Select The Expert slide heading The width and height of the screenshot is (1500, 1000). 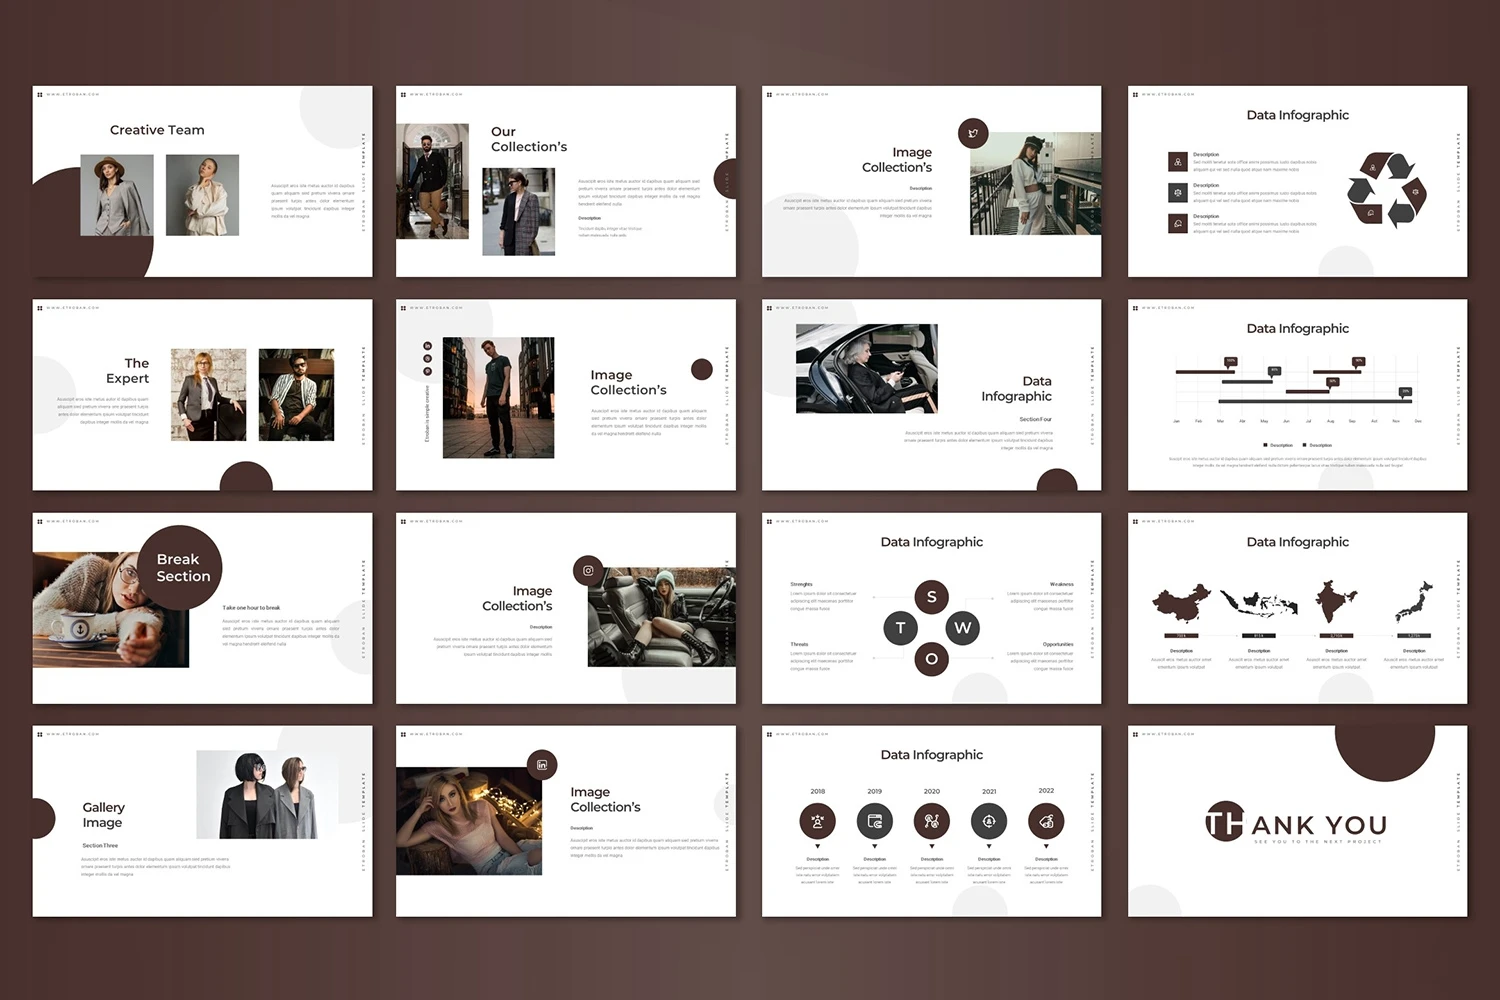(x=128, y=371)
